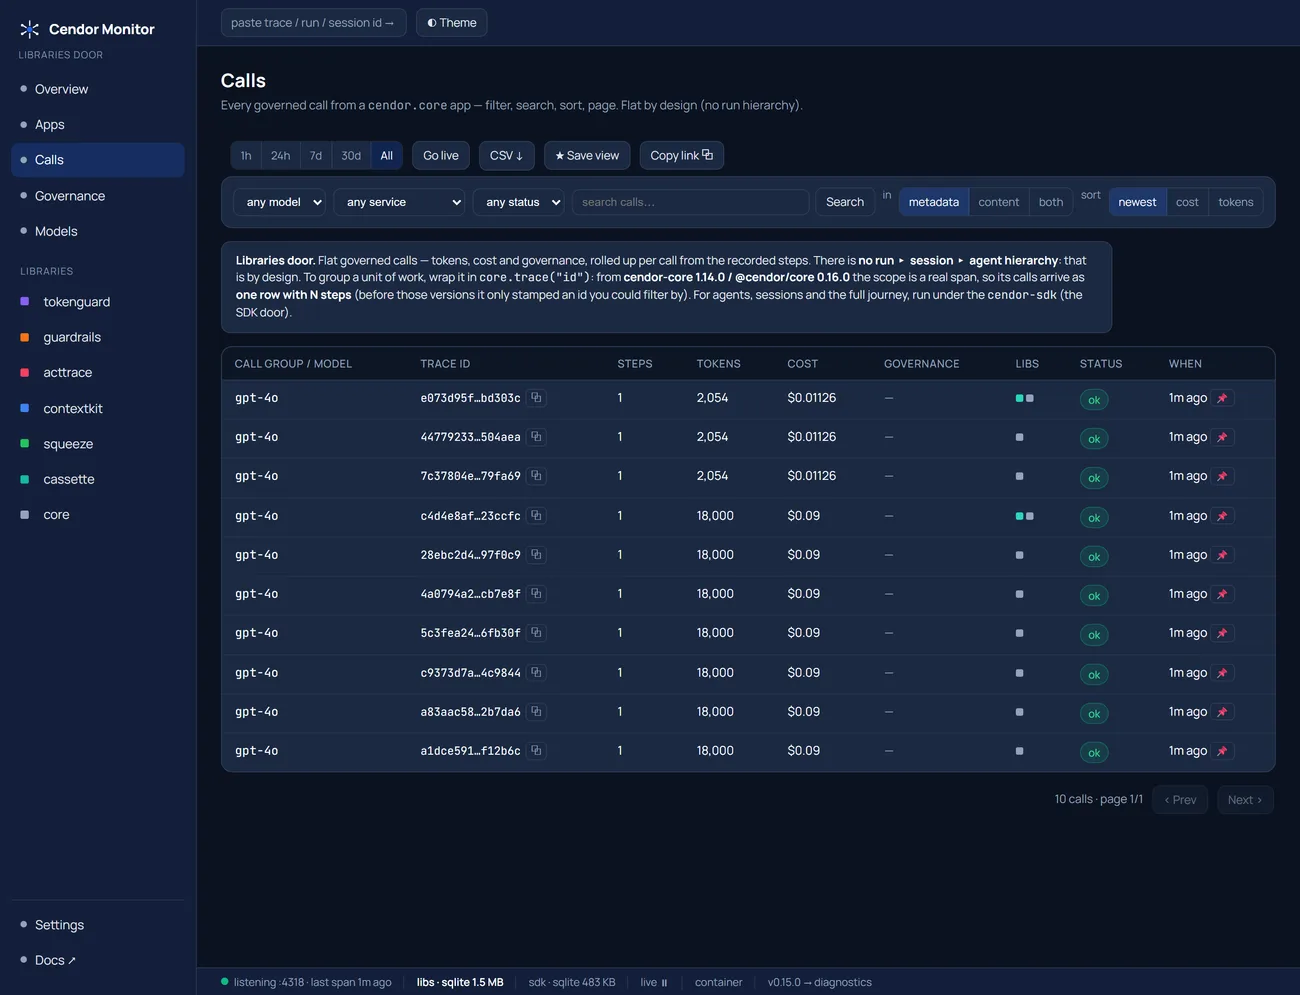The height and width of the screenshot is (995, 1300).
Task: Click the green listening status dot
Action: [x=225, y=982]
